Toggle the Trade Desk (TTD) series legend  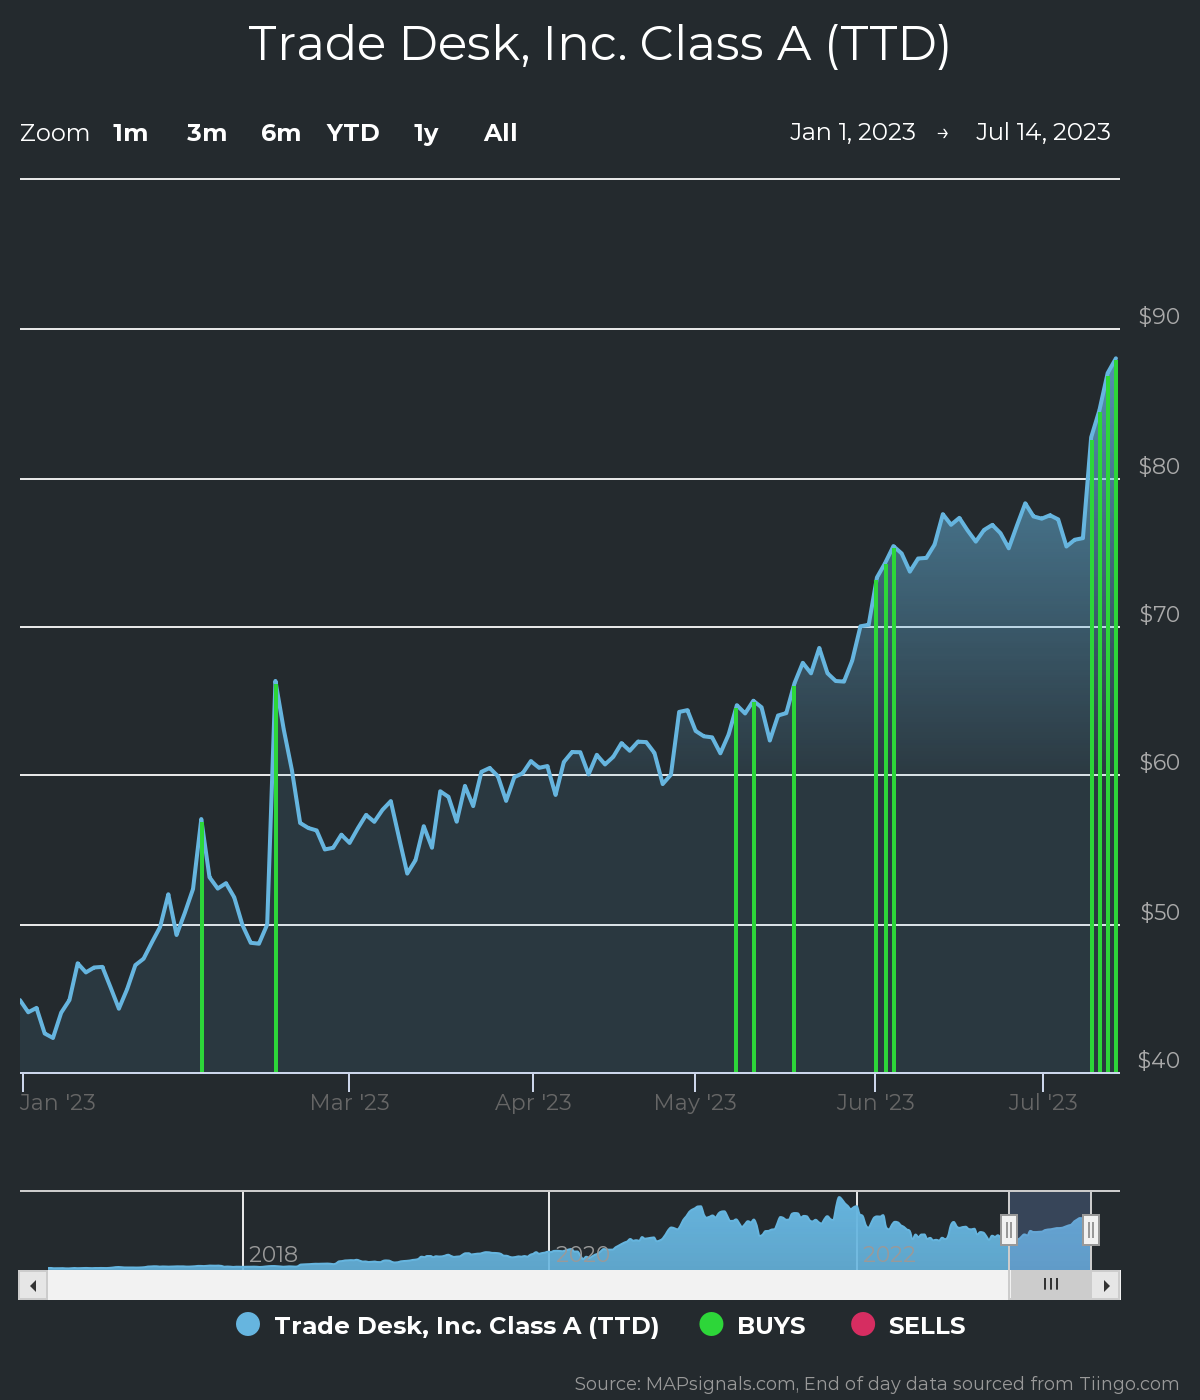466,1326
